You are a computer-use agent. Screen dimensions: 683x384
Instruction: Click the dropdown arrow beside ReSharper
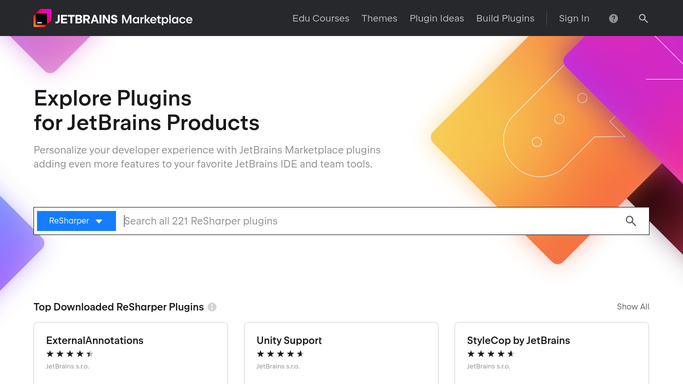[99, 222]
